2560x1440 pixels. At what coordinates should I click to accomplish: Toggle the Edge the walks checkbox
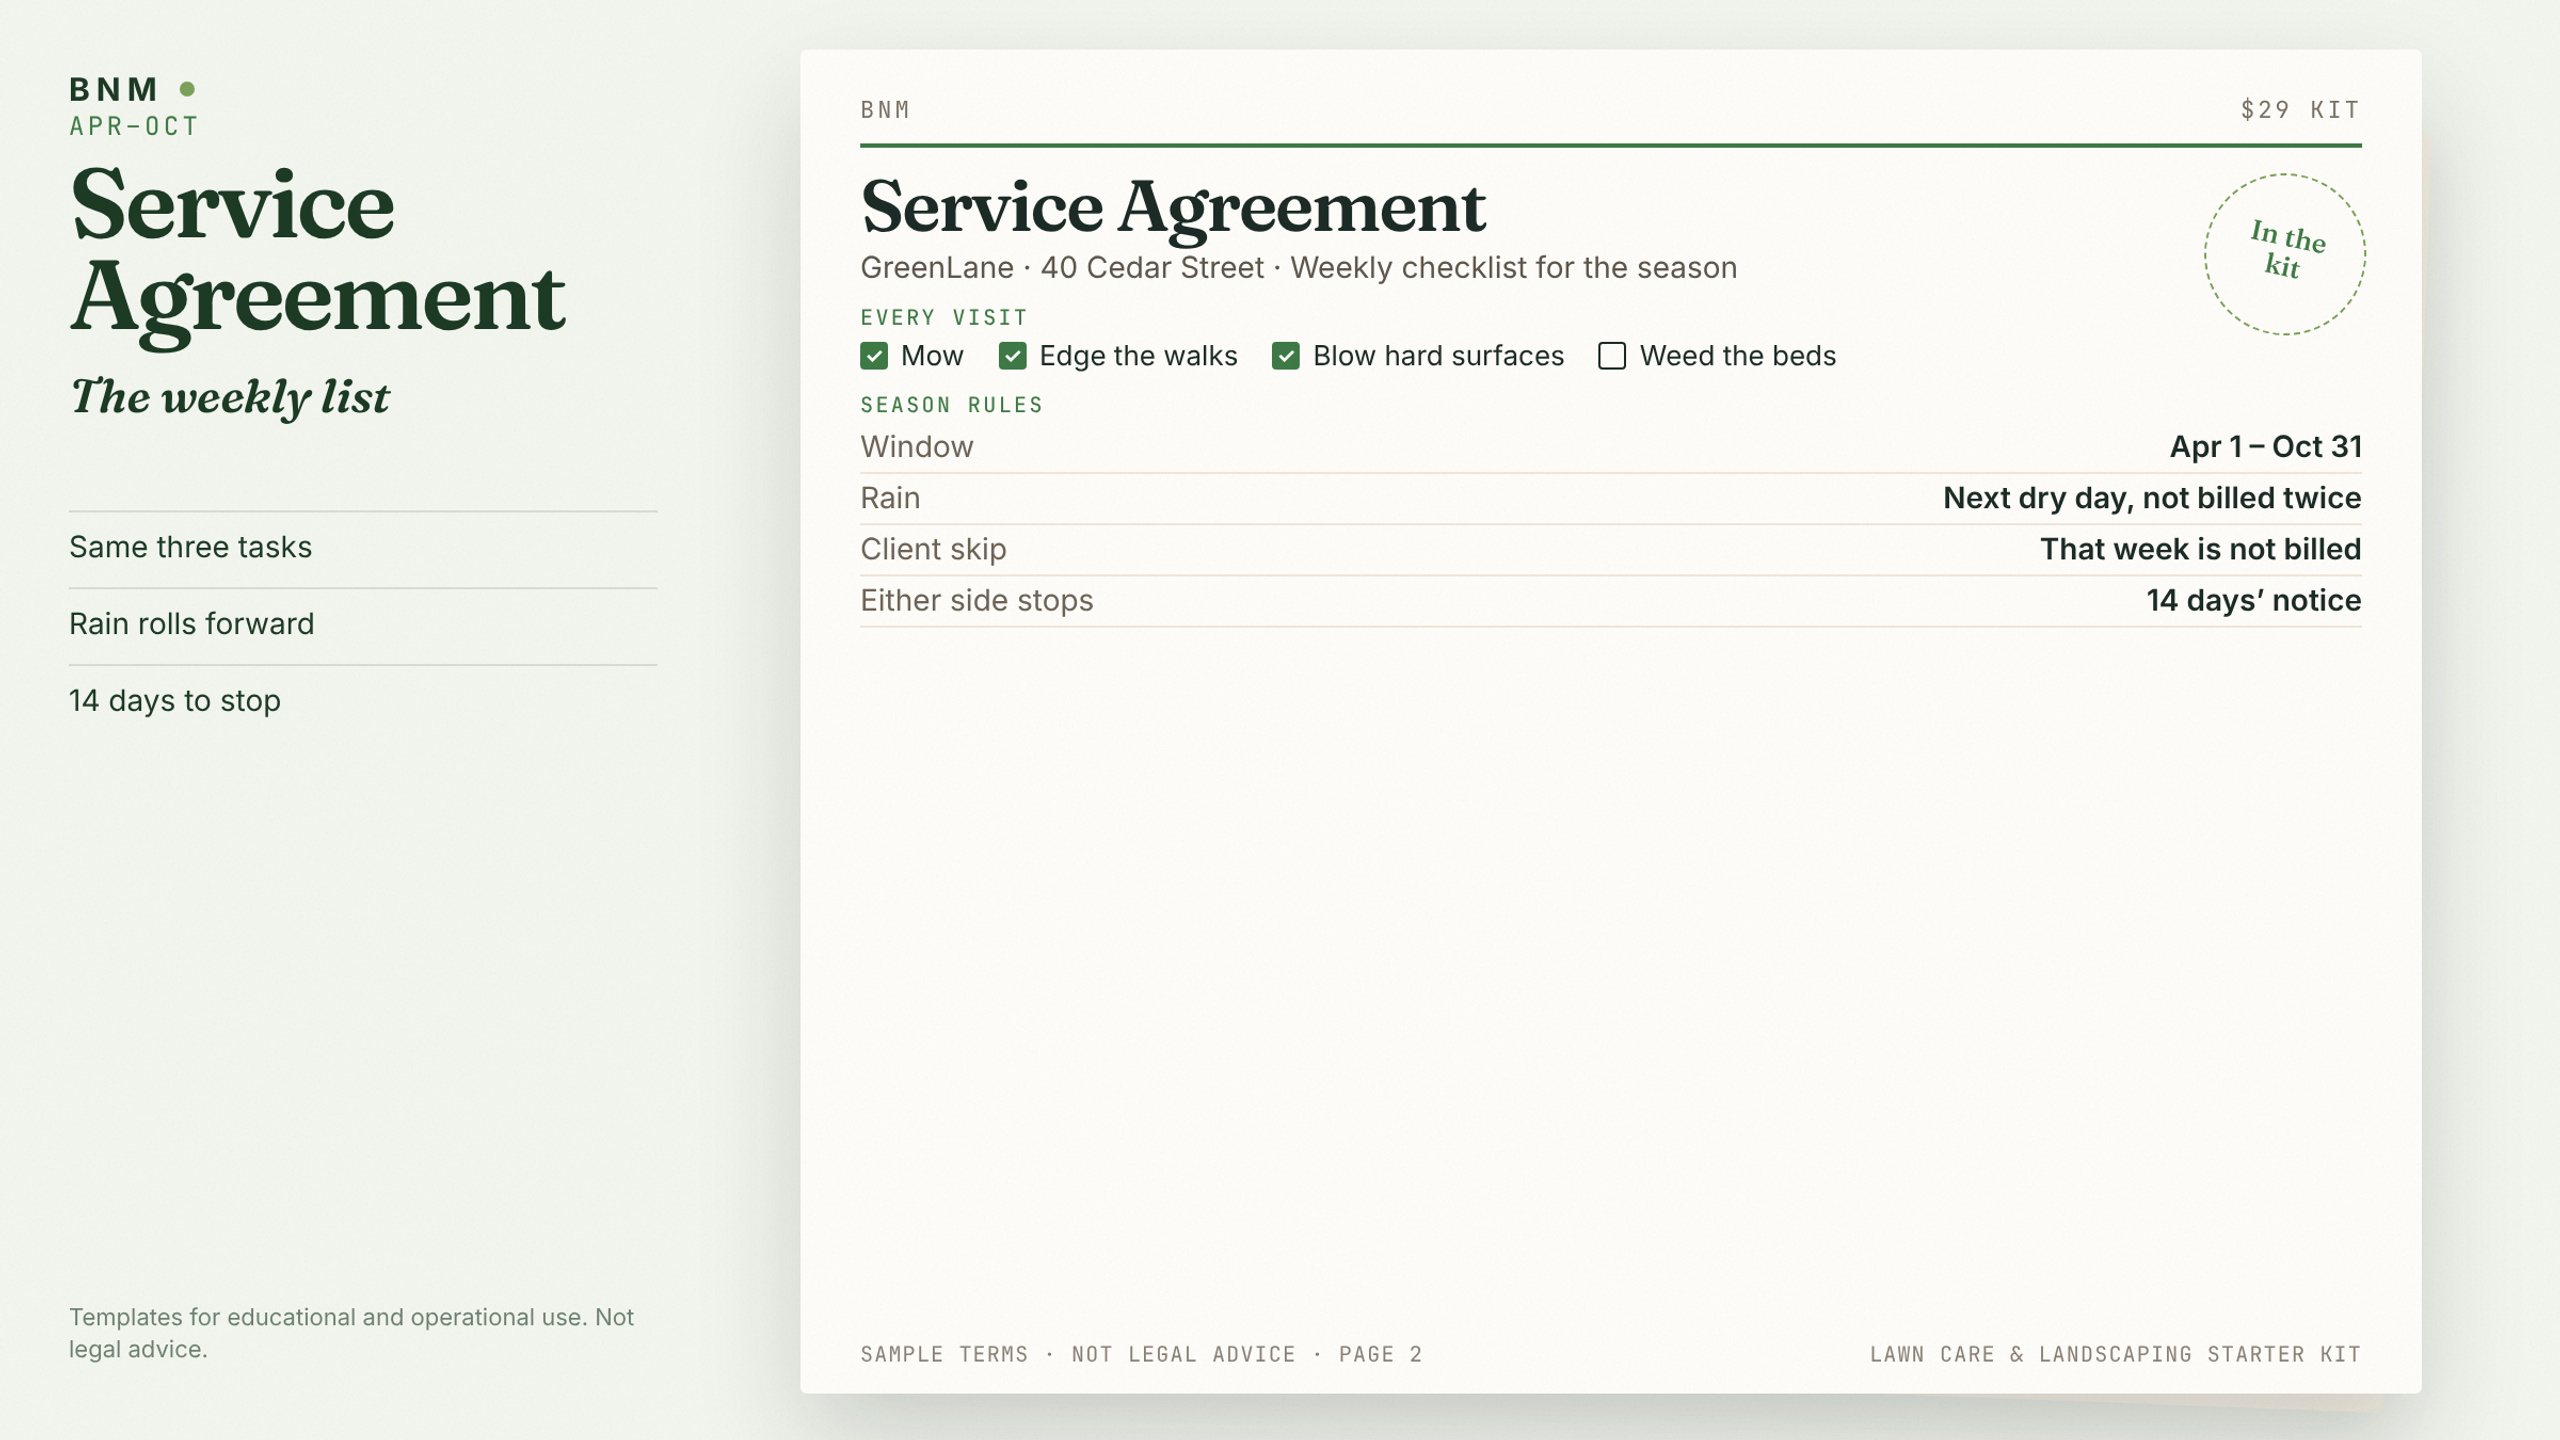(x=1012, y=356)
